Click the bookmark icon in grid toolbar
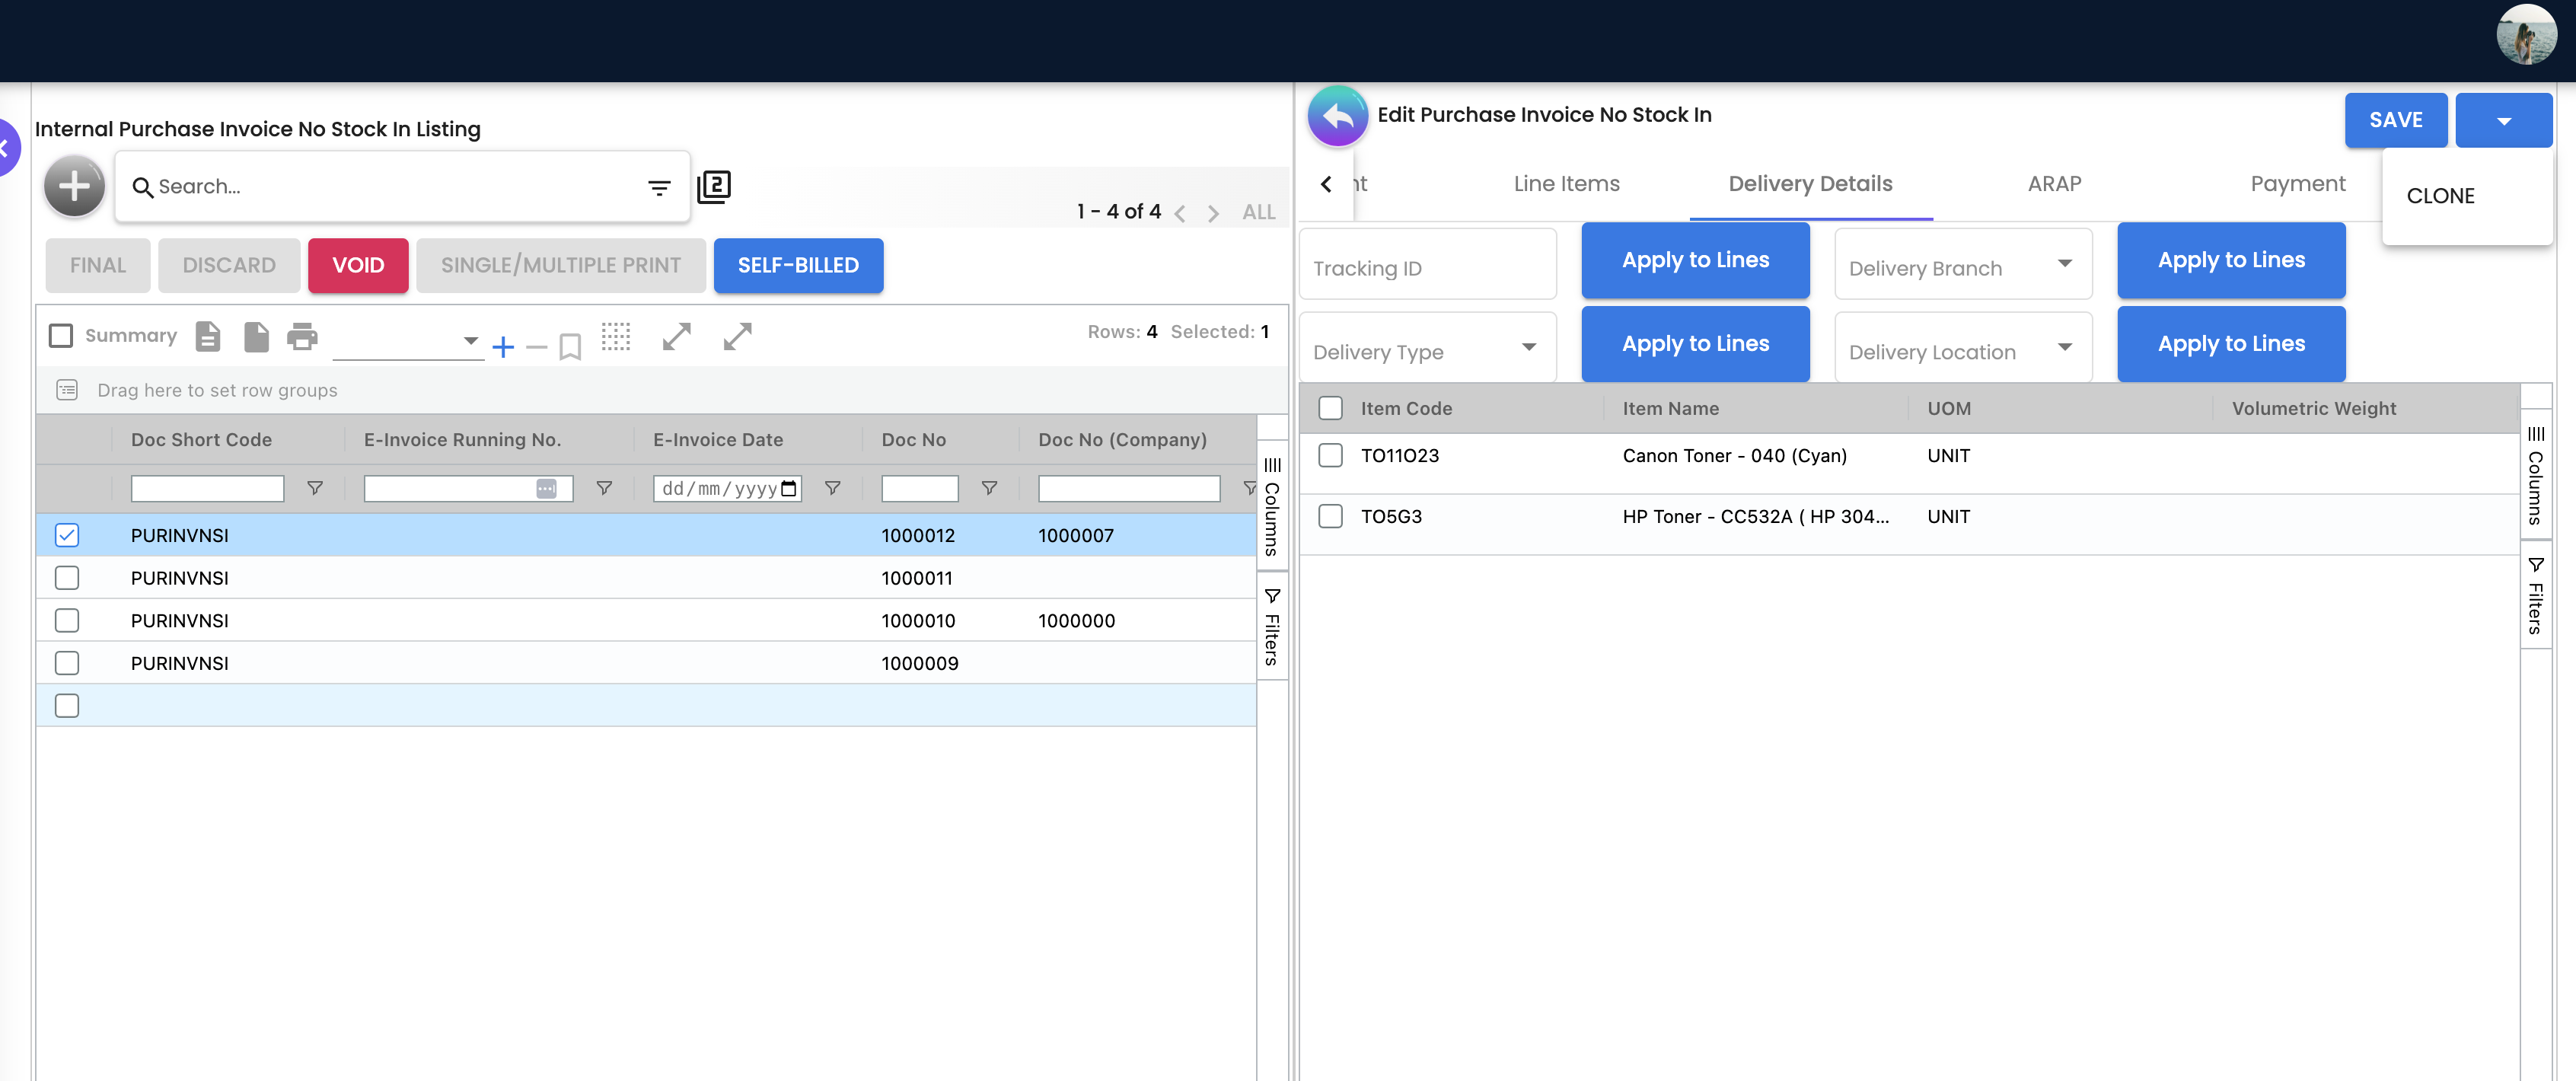 (570, 347)
